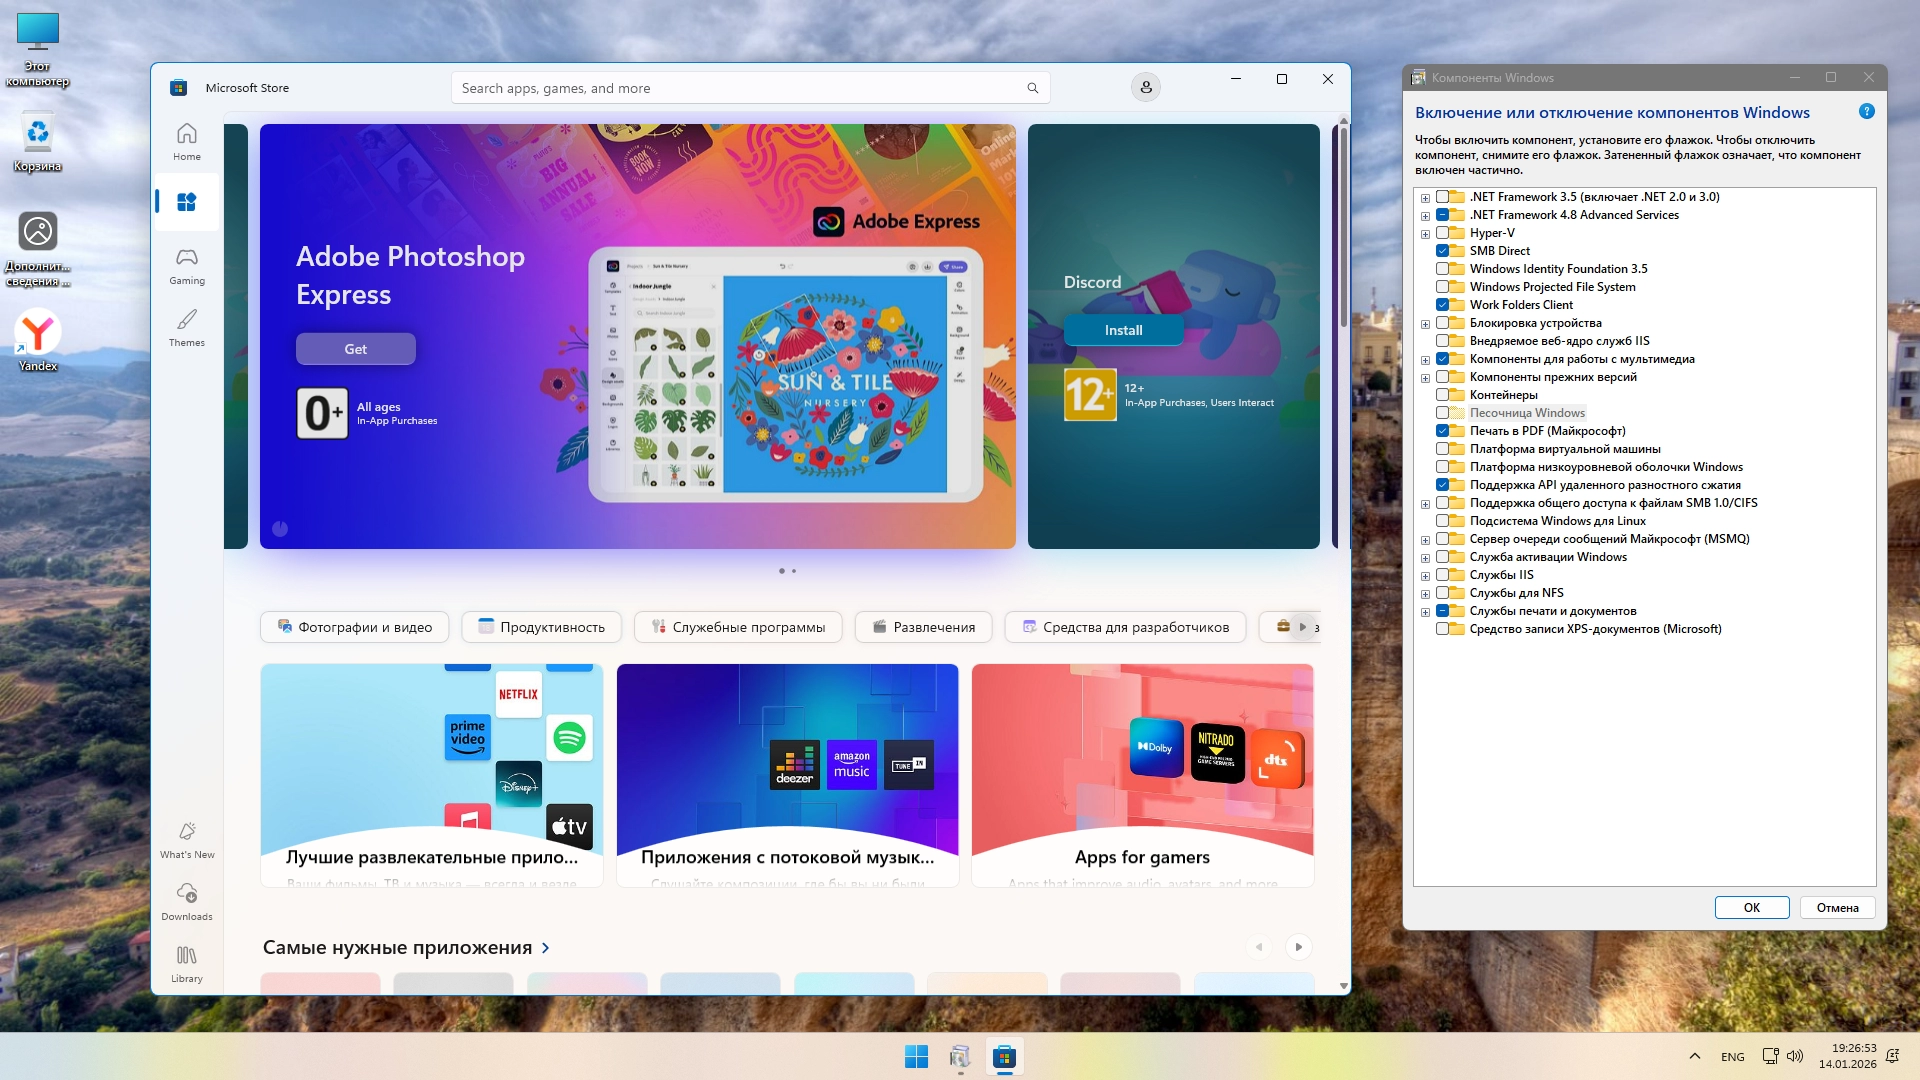This screenshot has width=1920, height=1080.
Task: Expand the .NET Framework 3.5 tree node
Action: [1425, 198]
